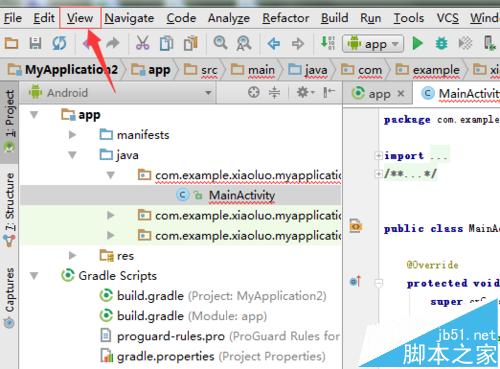Open the Analyze menu

coord(229,18)
